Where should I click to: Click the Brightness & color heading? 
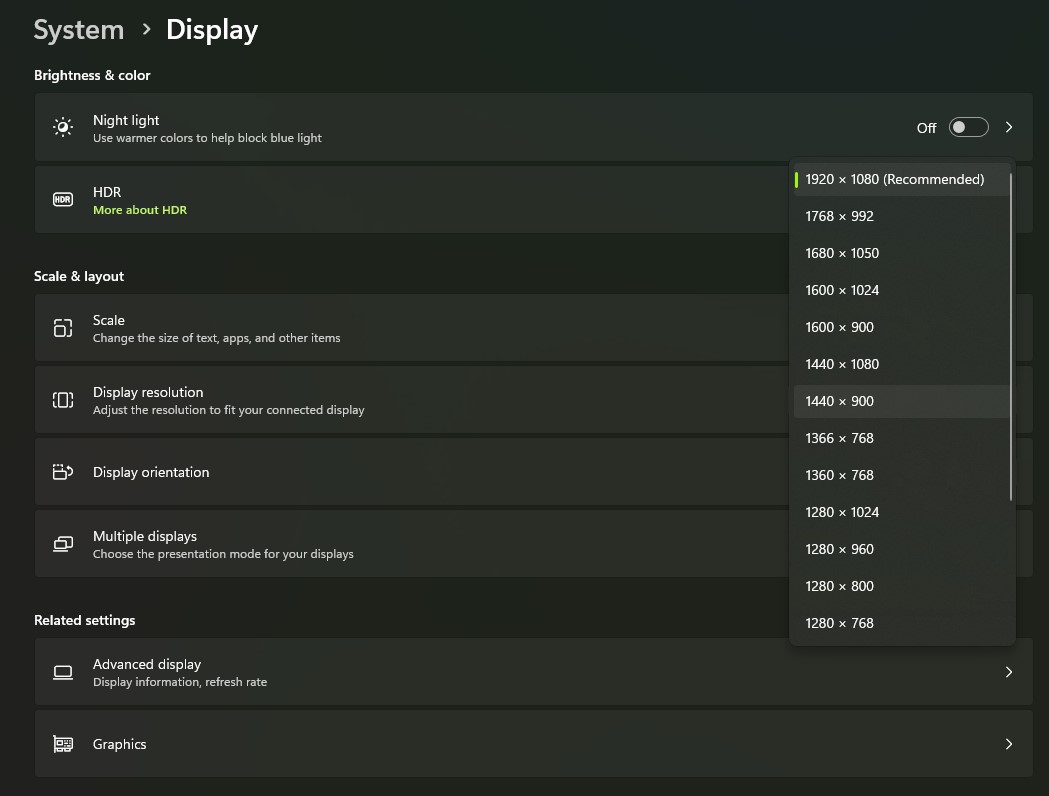pos(92,76)
